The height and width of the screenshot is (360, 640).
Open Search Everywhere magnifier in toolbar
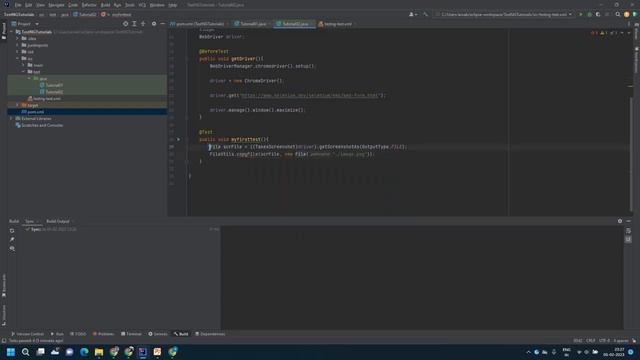coord(618,14)
